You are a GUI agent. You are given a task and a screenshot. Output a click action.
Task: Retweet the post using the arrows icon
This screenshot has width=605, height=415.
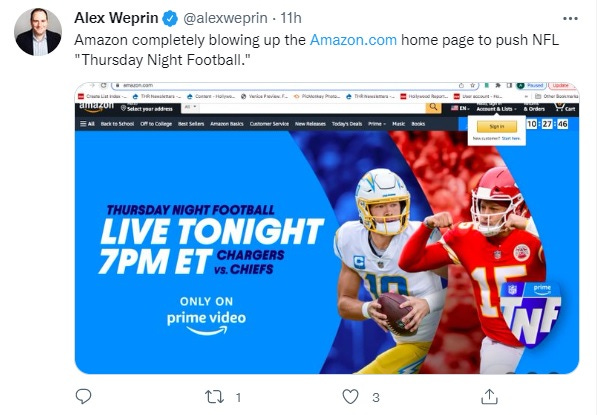click(214, 397)
